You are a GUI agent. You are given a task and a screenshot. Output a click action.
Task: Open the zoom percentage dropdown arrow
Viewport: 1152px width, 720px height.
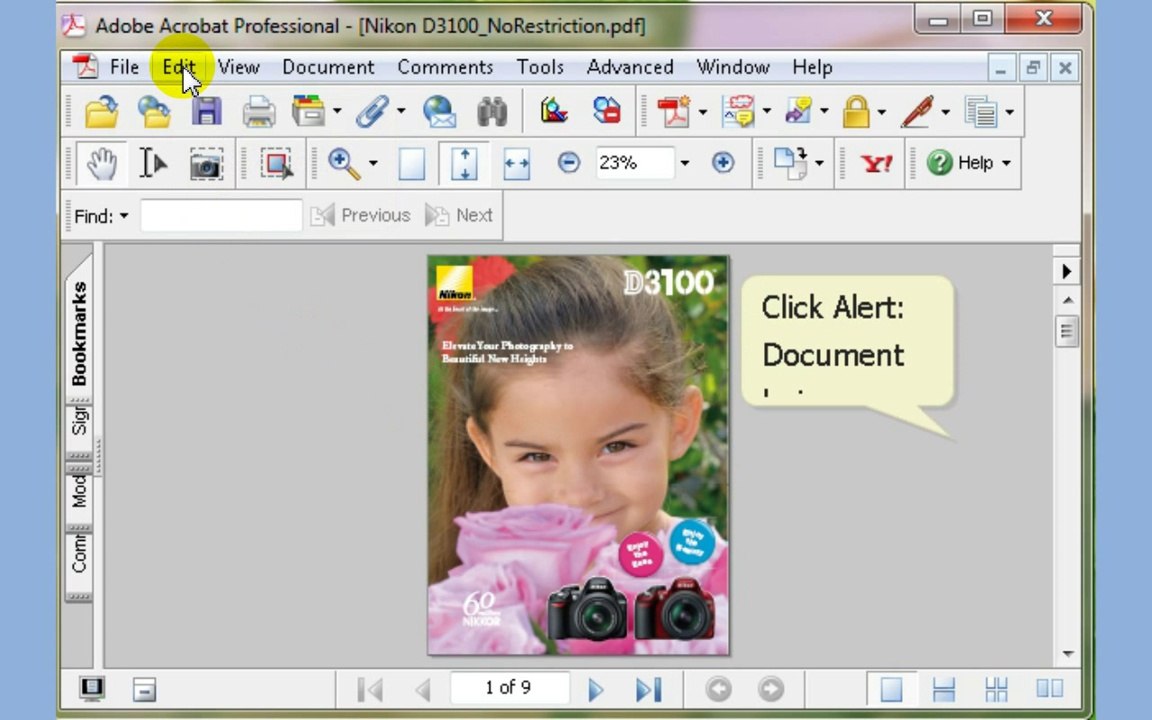685,163
